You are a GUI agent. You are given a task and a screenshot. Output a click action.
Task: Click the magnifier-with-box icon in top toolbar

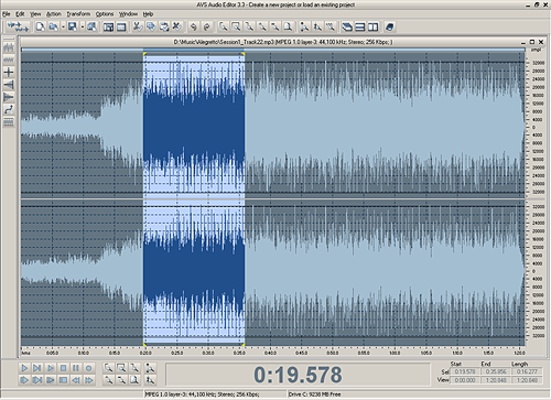(x=236, y=27)
